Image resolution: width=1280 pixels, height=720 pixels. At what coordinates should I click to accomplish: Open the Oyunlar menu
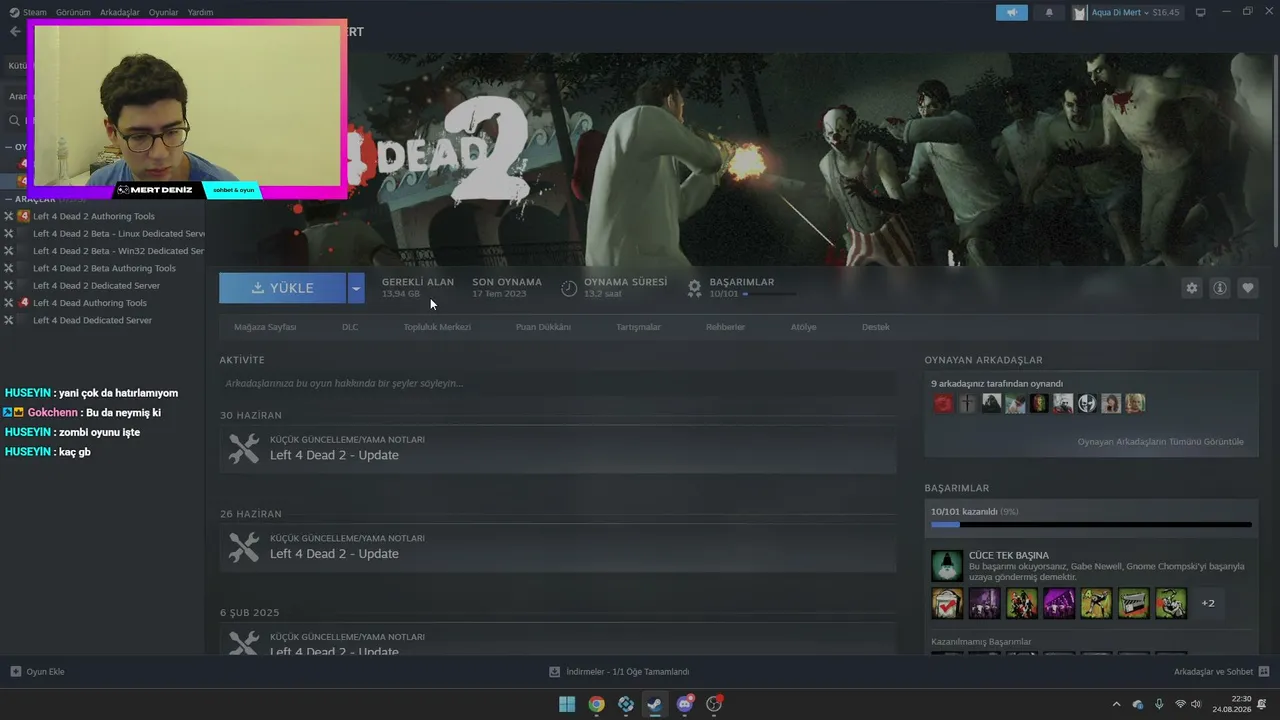tap(163, 12)
